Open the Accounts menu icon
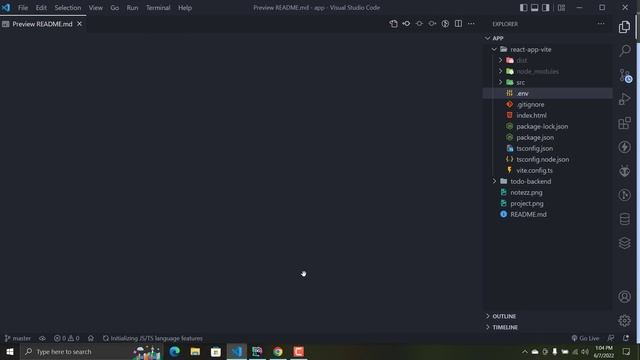This screenshot has height=360, width=640. point(624,297)
